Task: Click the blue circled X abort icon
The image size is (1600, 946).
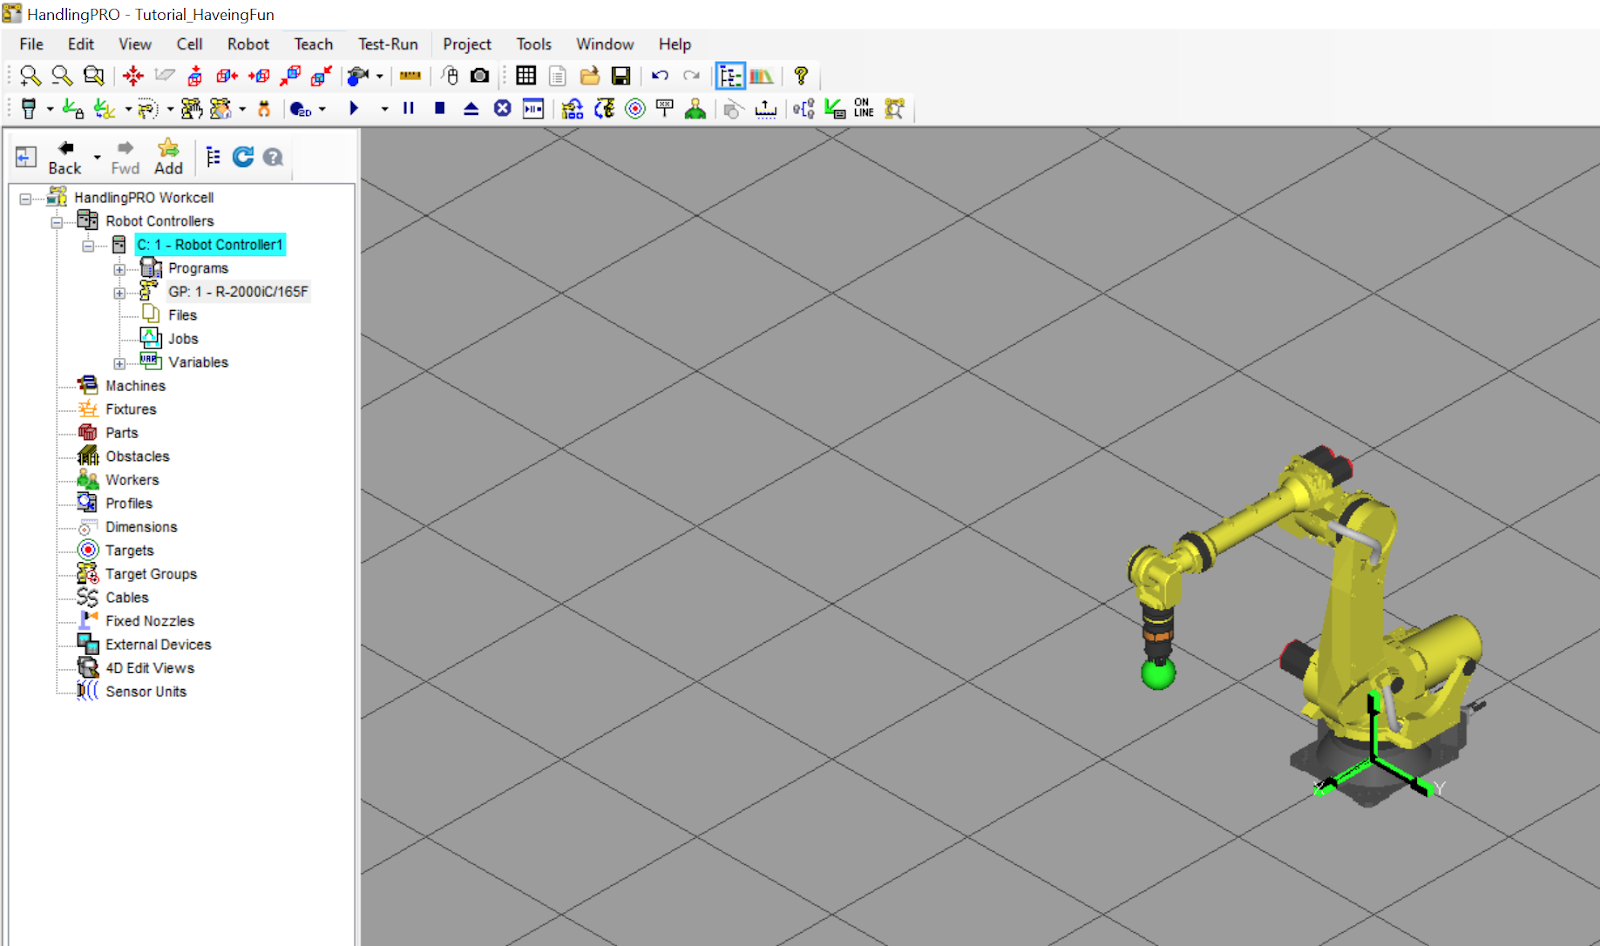Action: coord(503,108)
